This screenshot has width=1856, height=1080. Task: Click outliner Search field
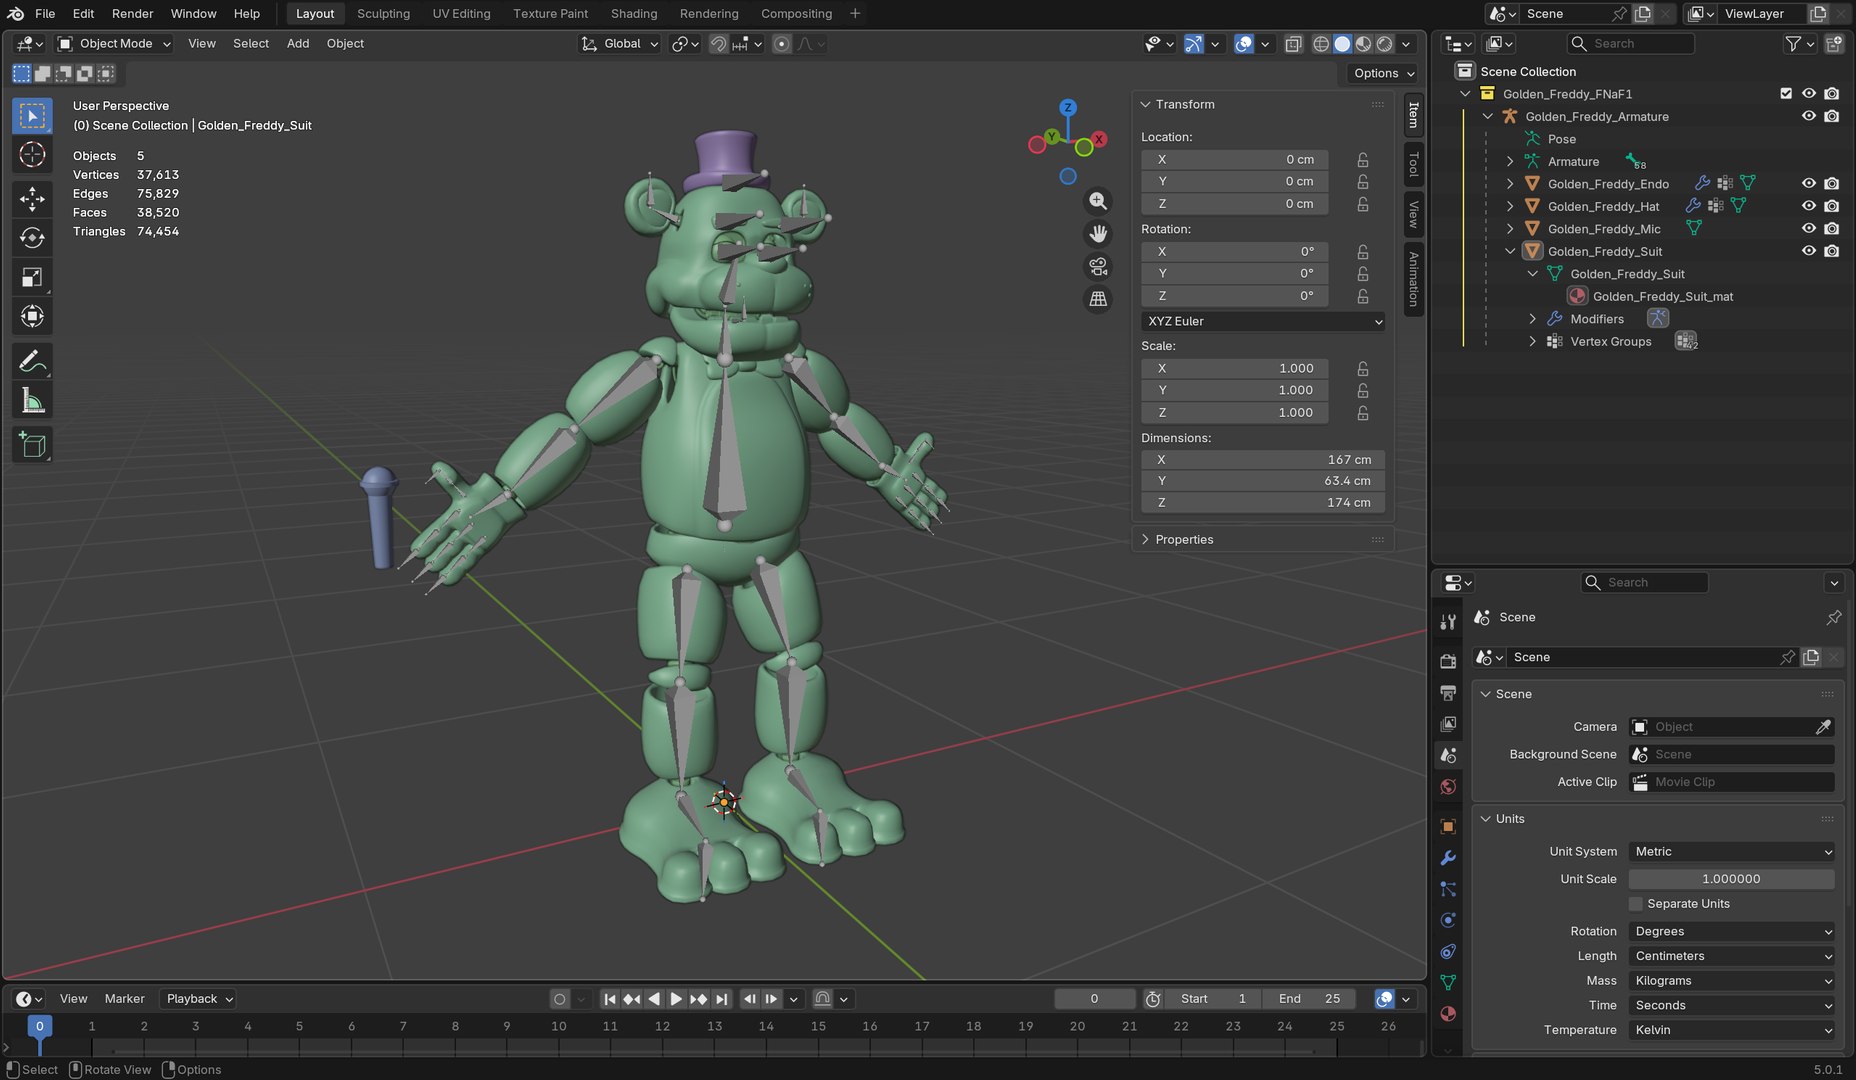click(1631, 44)
